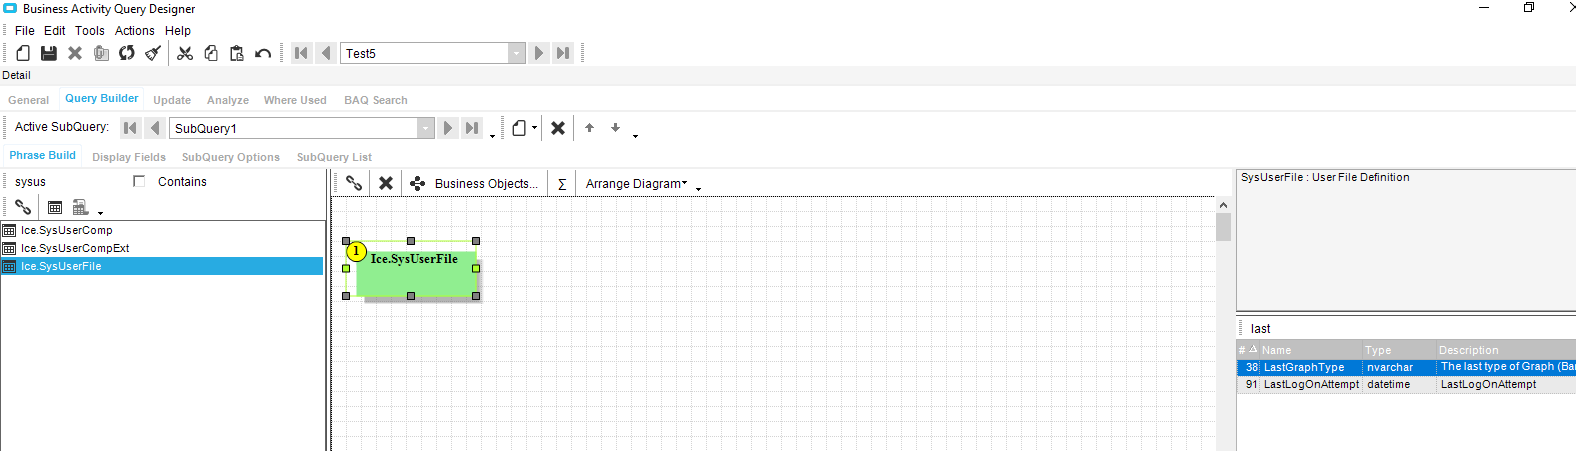Viewport: 1576px width, 451px height.
Task: Open the Help menu
Action: [178, 31]
